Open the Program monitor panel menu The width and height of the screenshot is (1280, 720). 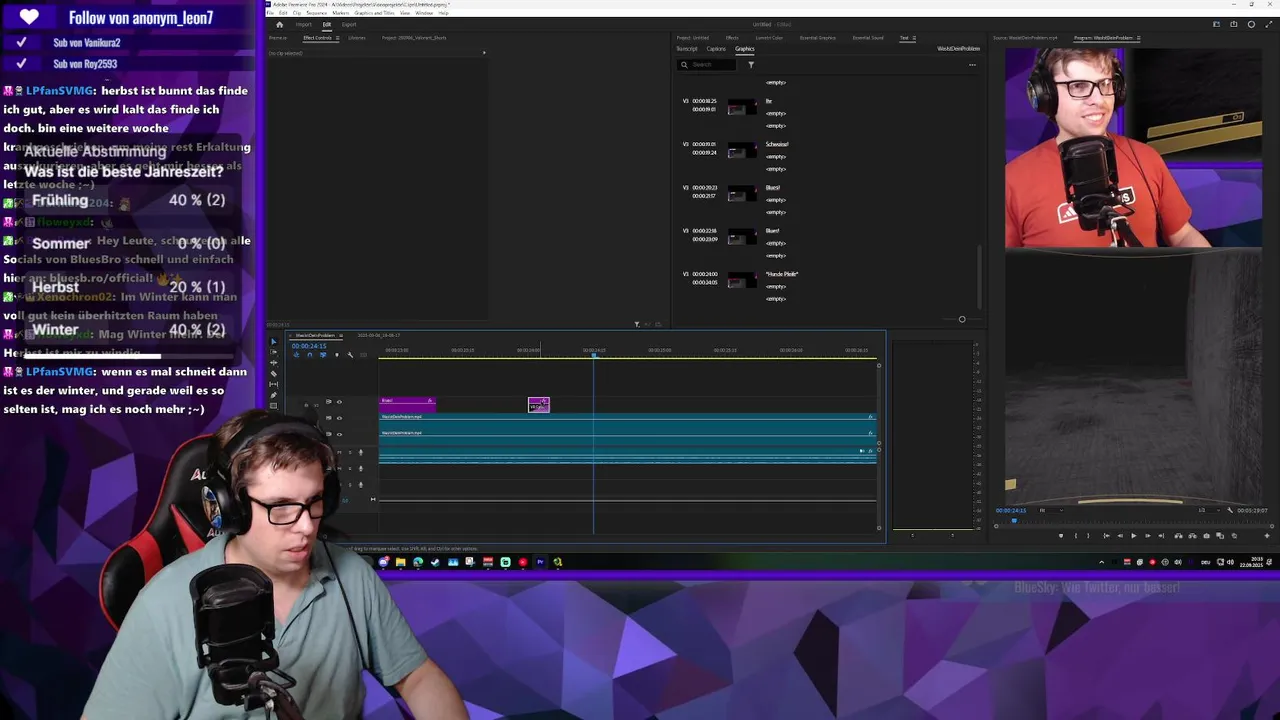(1138, 38)
